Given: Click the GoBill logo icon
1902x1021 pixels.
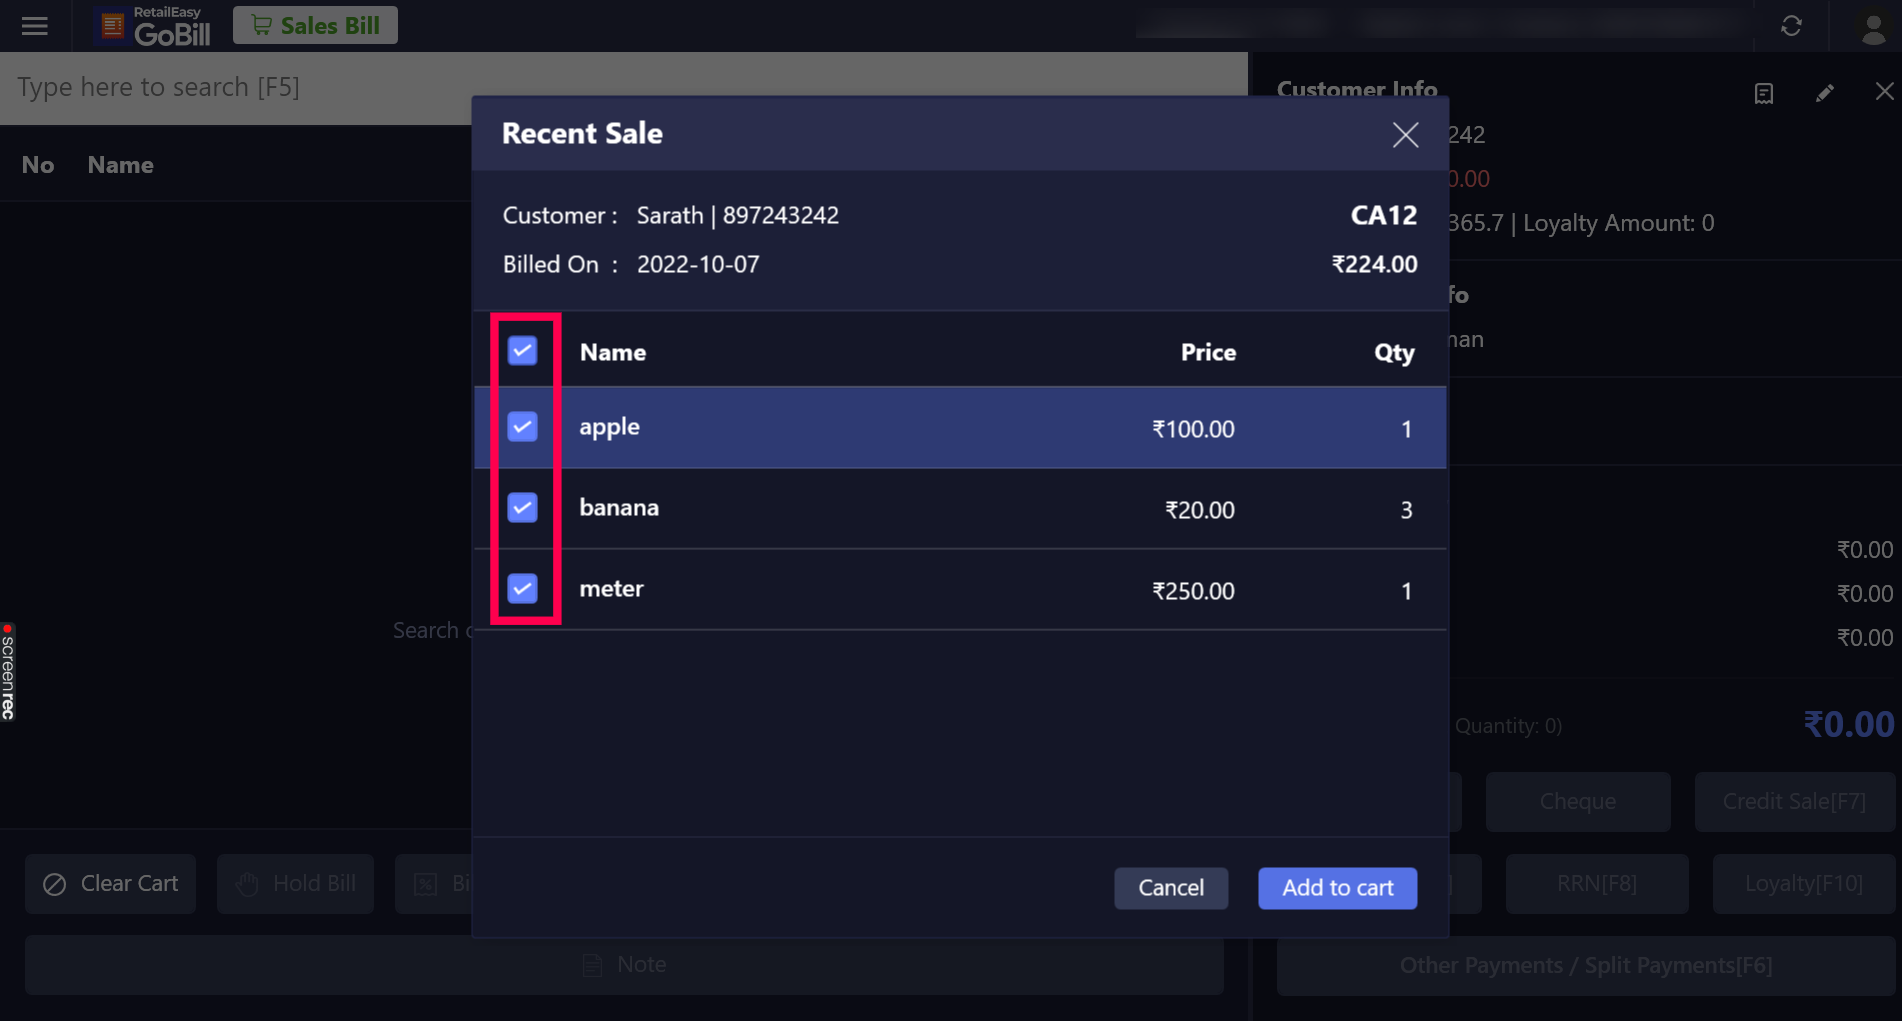Looking at the screenshot, I should (113, 26).
